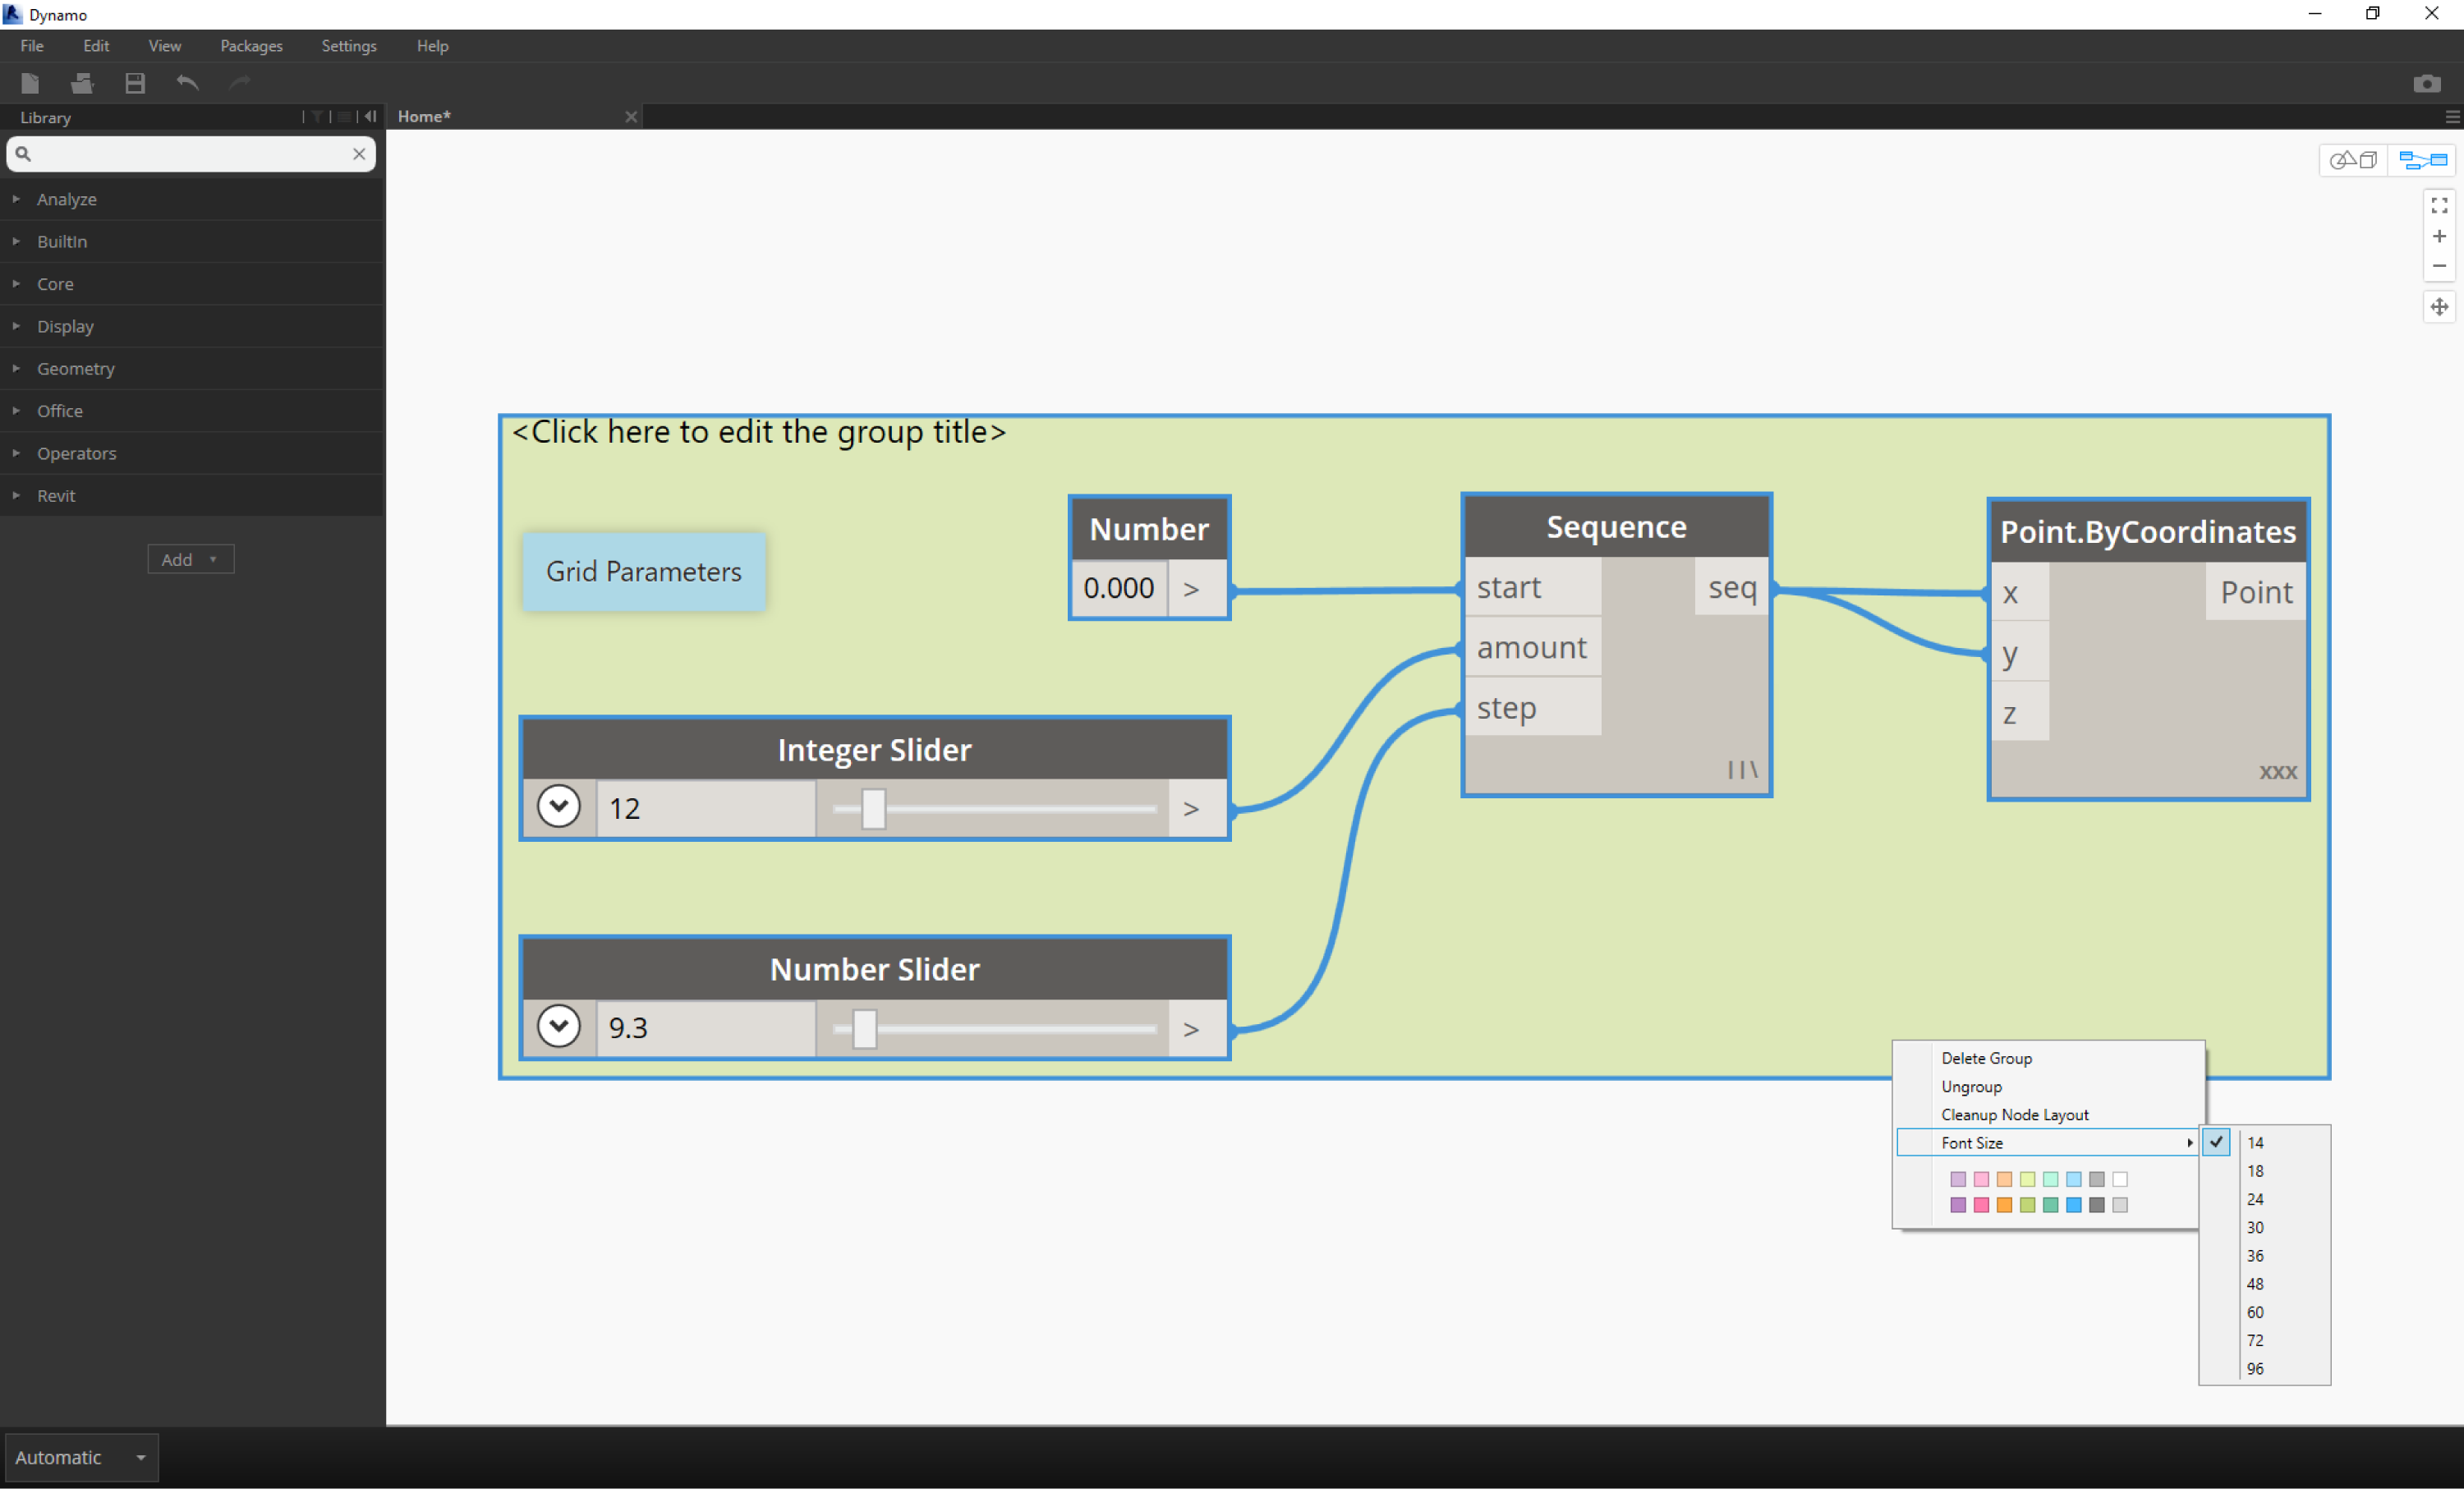The height and width of the screenshot is (1489, 2464).
Task: Choose Ungroup from context menu
Action: [x=2048, y=1086]
